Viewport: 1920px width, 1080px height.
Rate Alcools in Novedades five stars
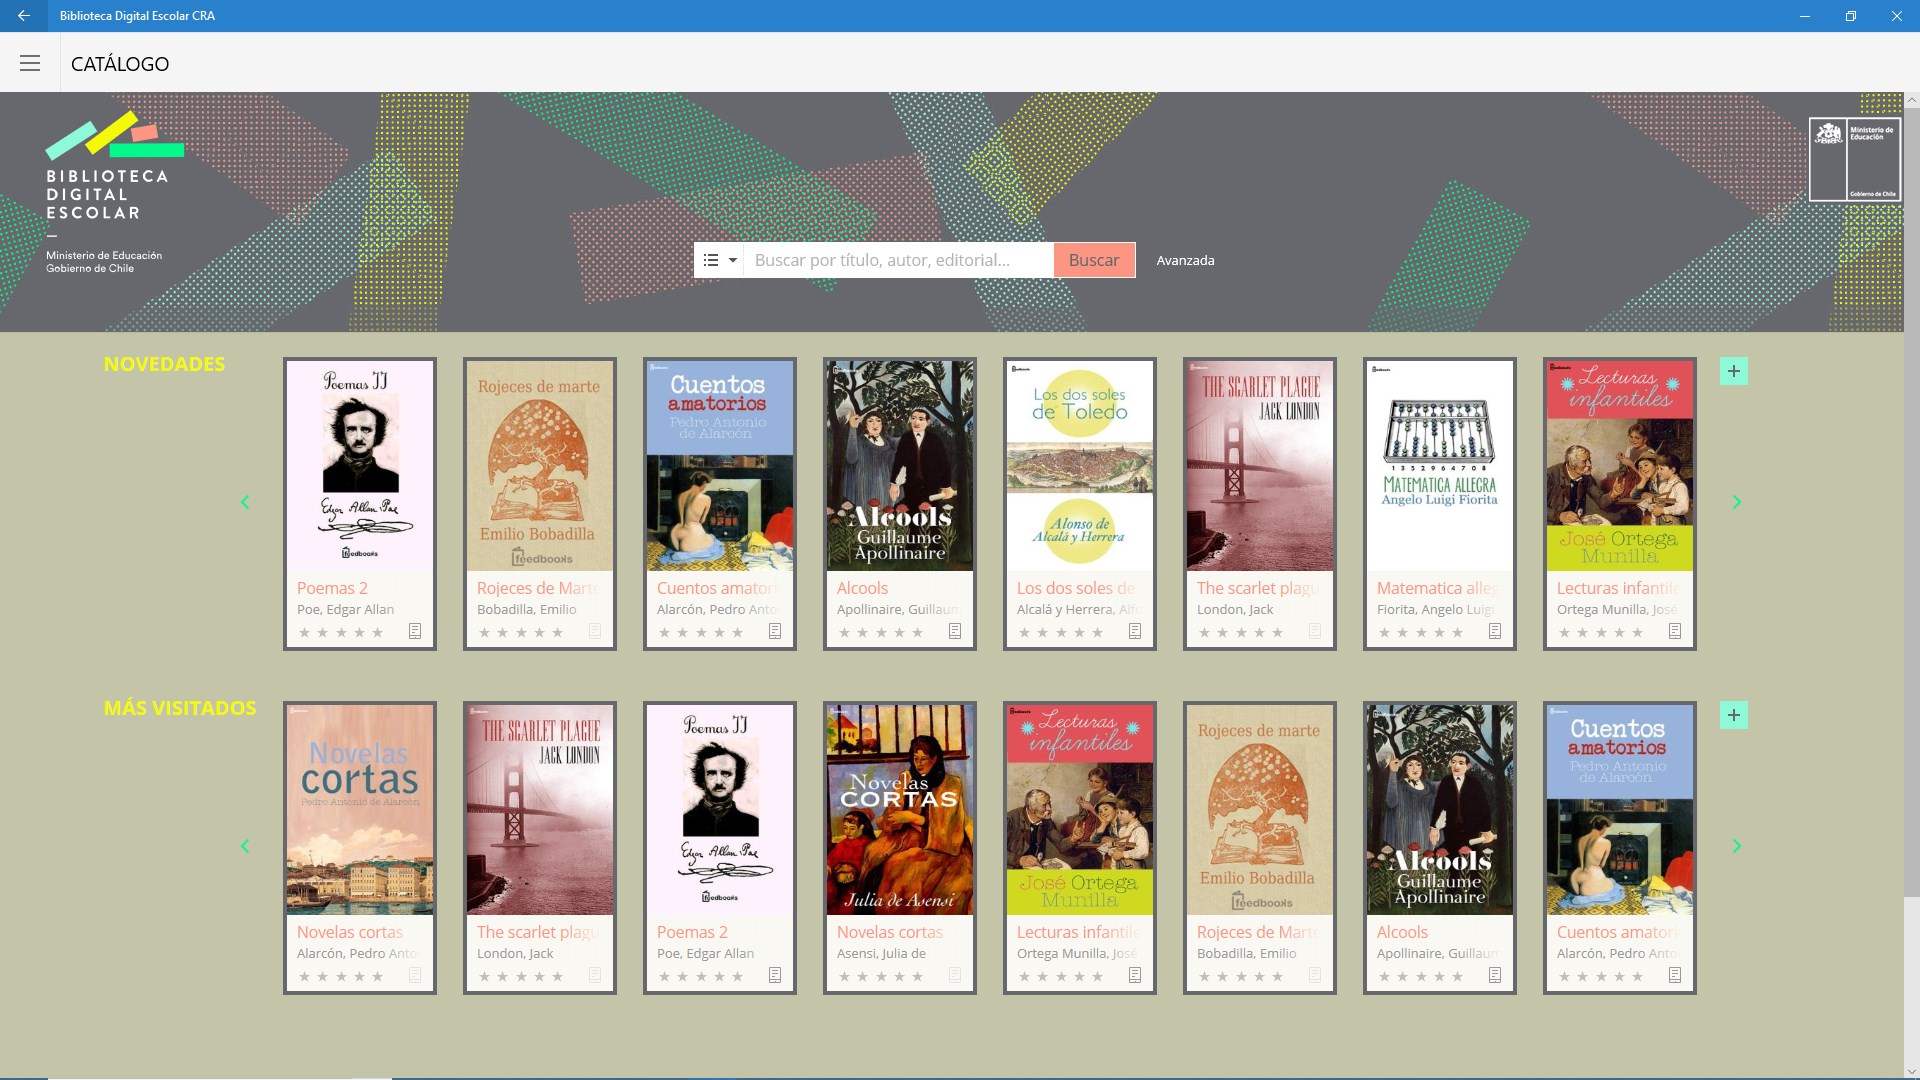918,632
